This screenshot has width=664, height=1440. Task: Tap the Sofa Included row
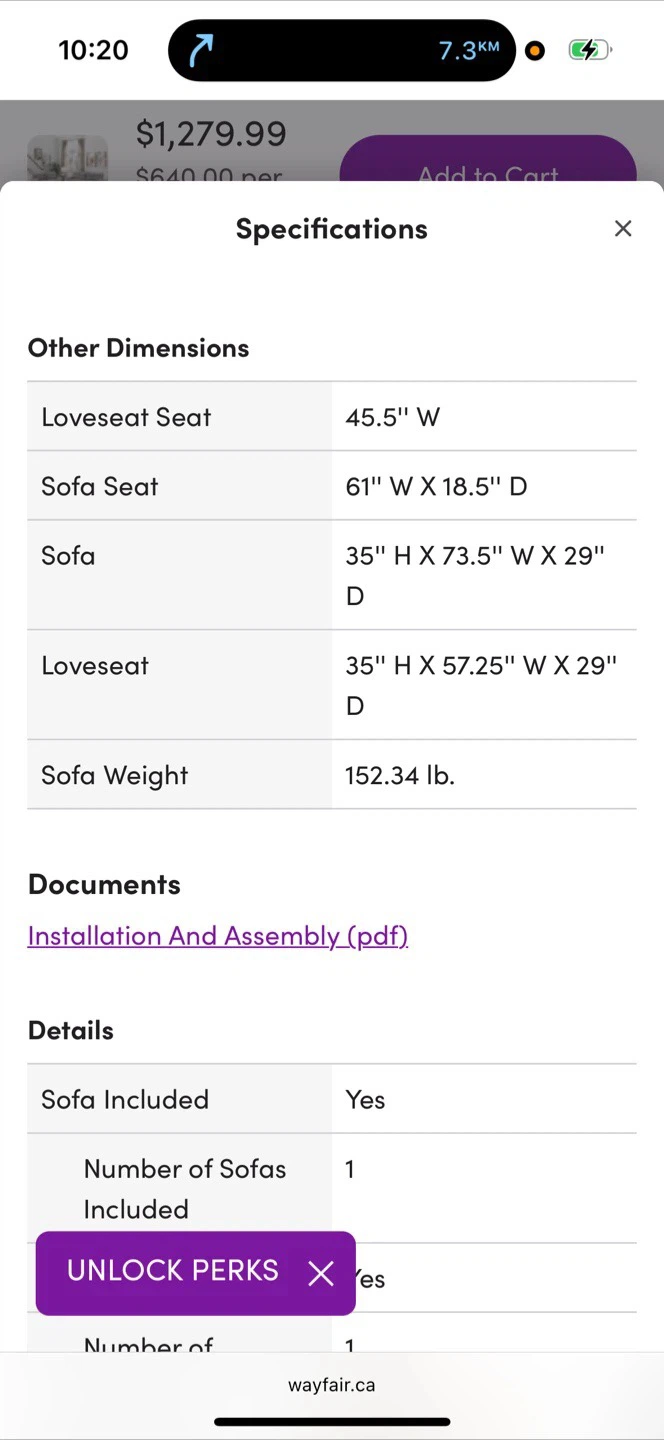pyautogui.click(x=332, y=1099)
